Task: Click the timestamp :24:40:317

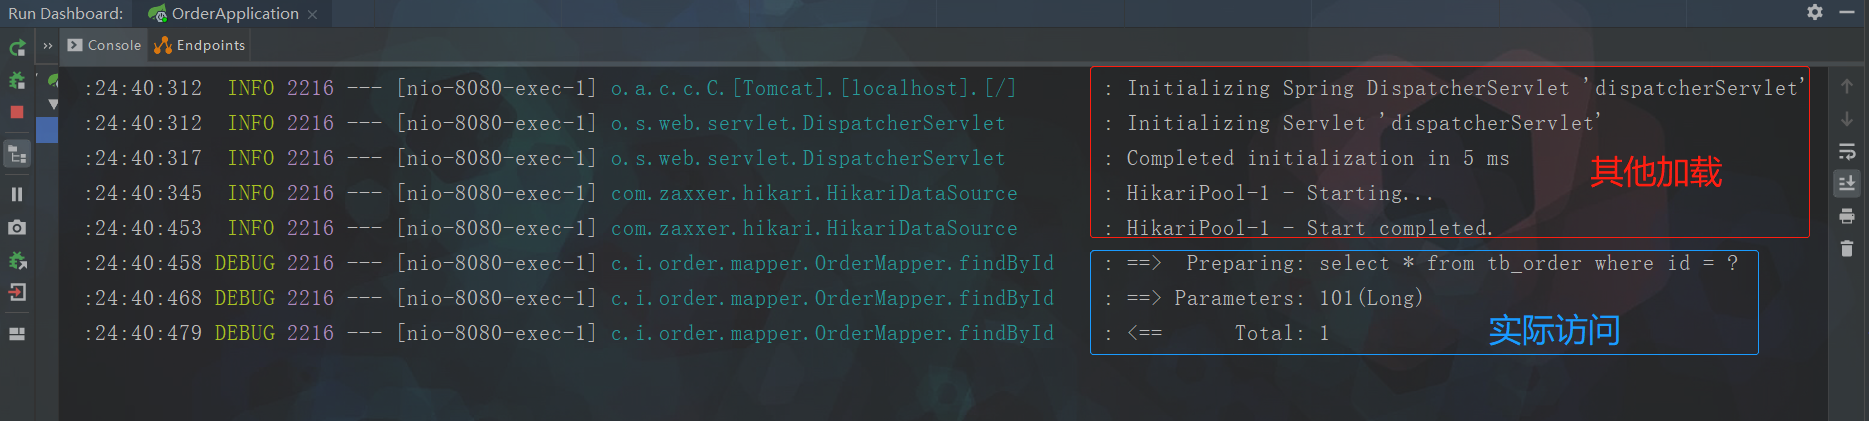Action: (143, 158)
